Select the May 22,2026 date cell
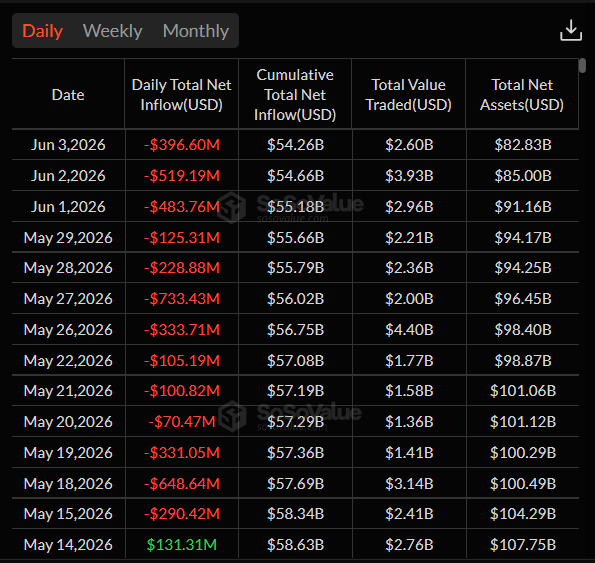 click(x=68, y=361)
